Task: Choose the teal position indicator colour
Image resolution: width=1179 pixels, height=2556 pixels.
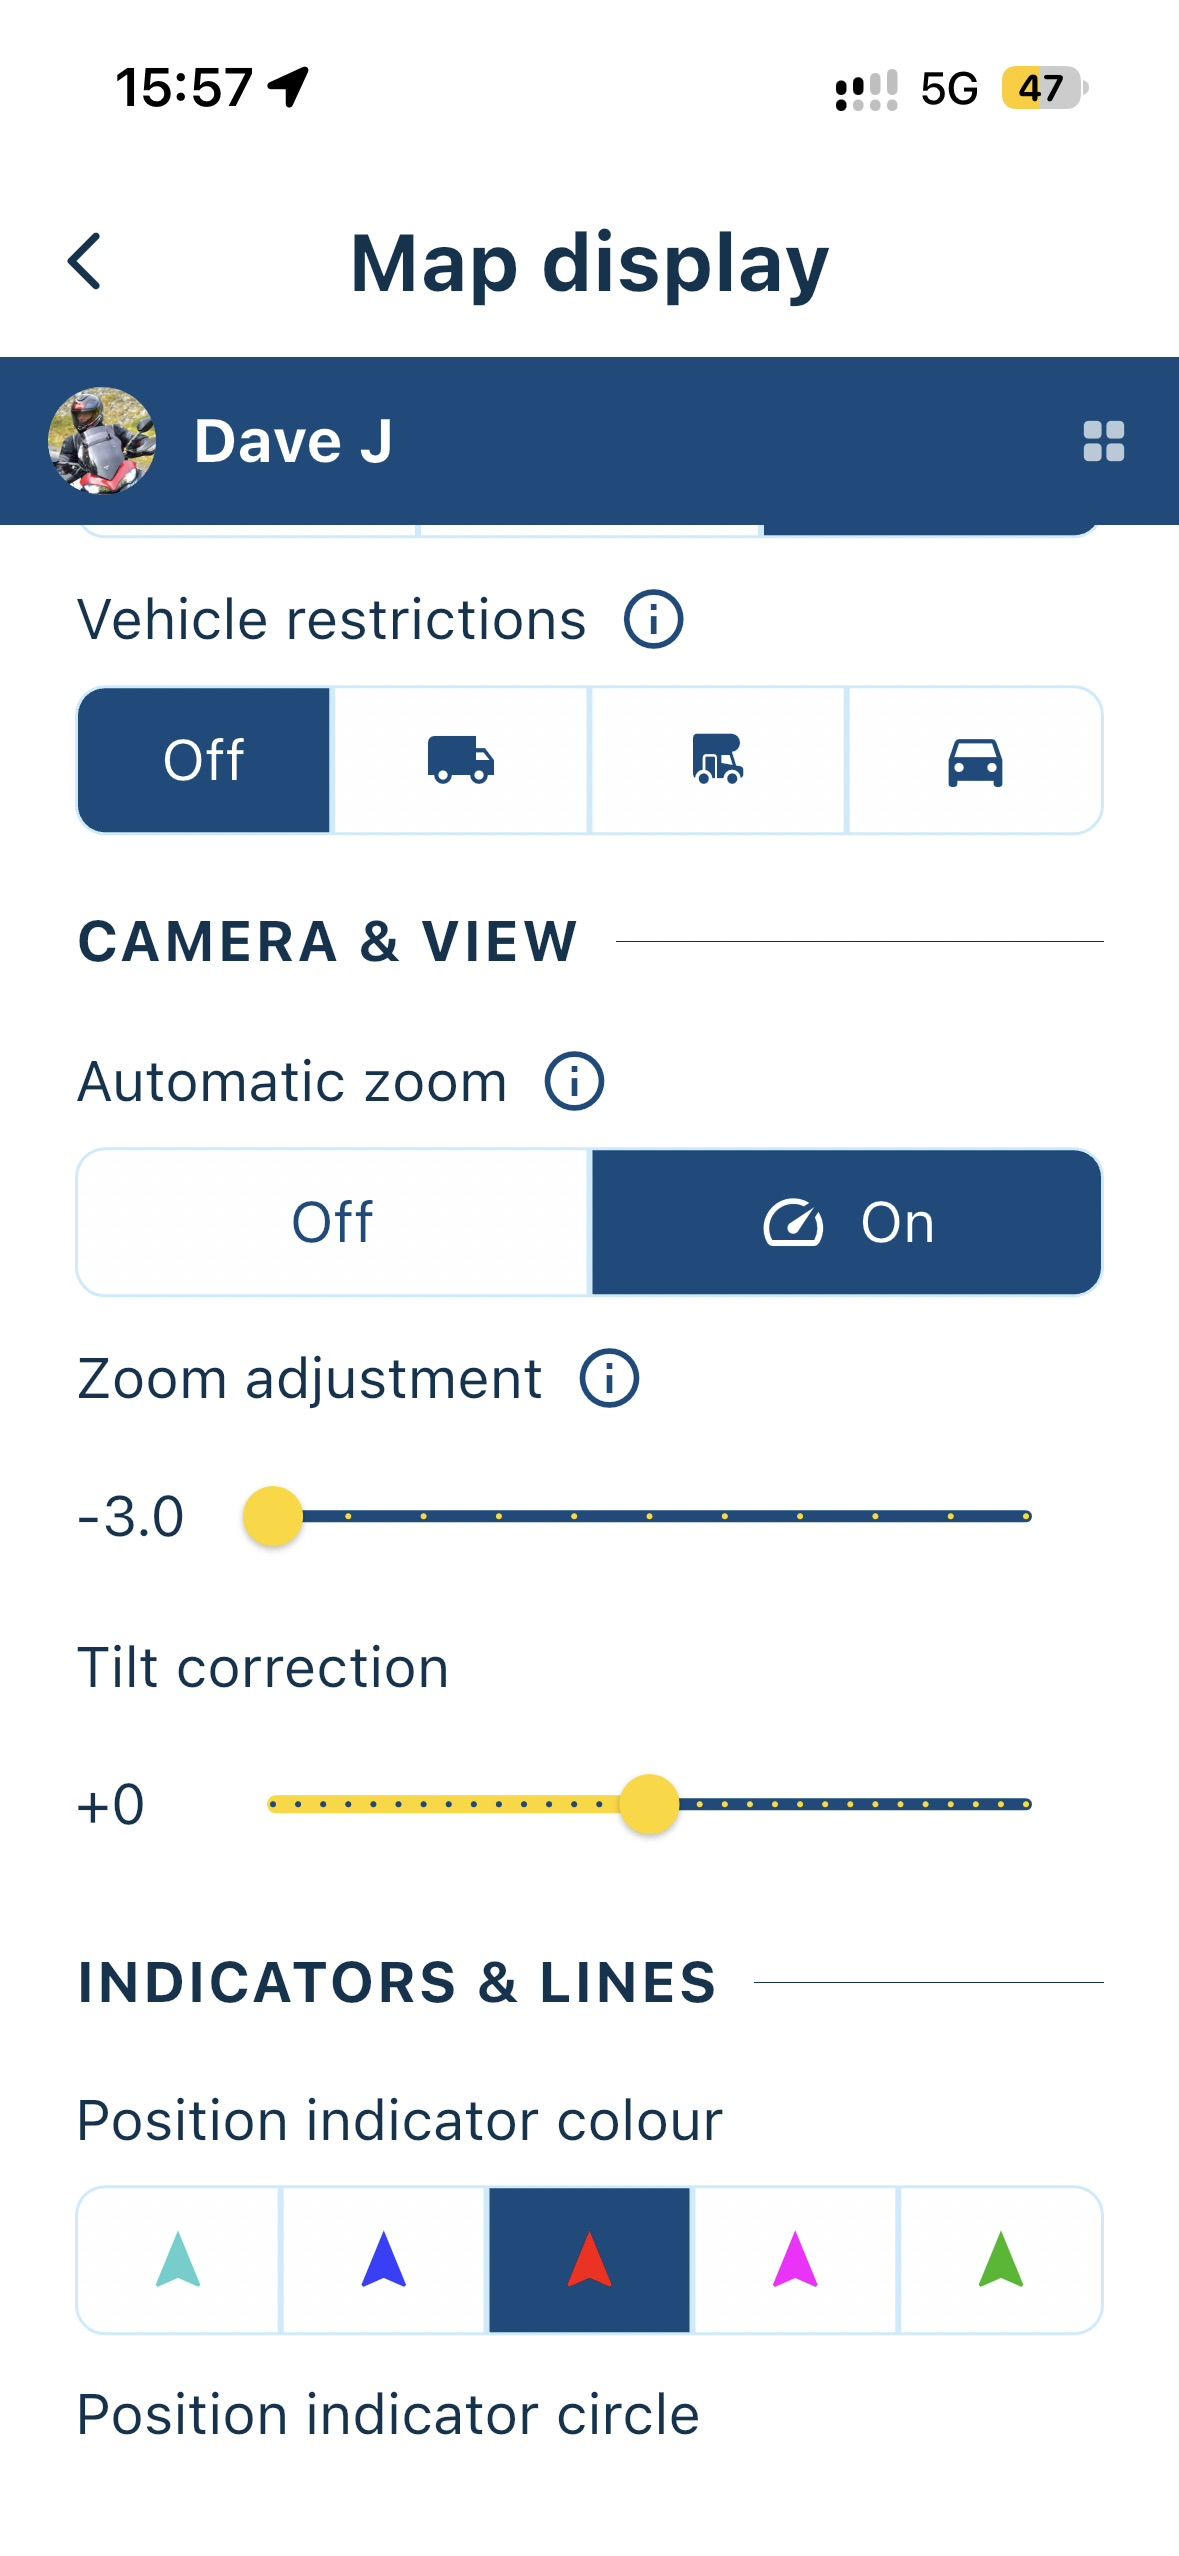Action: pos(179,2260)
